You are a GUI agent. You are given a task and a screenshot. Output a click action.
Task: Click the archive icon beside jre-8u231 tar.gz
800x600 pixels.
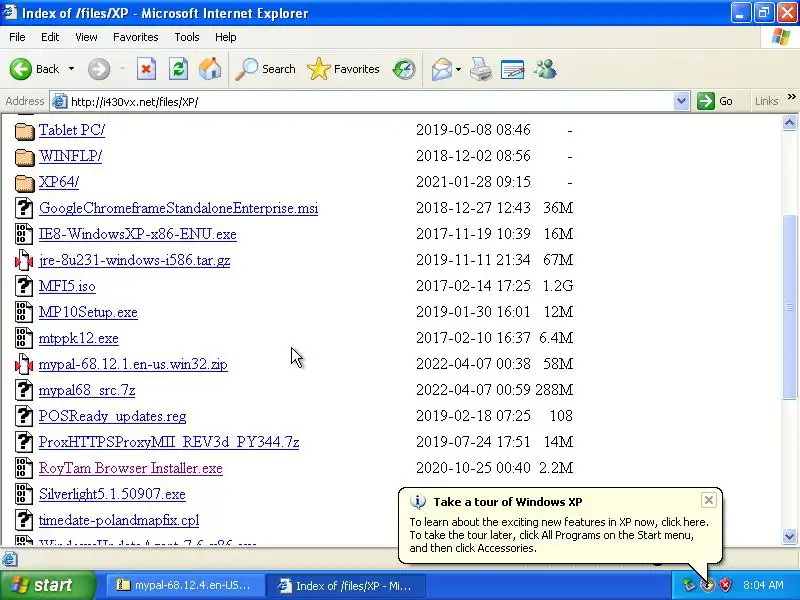coord(23,260)
